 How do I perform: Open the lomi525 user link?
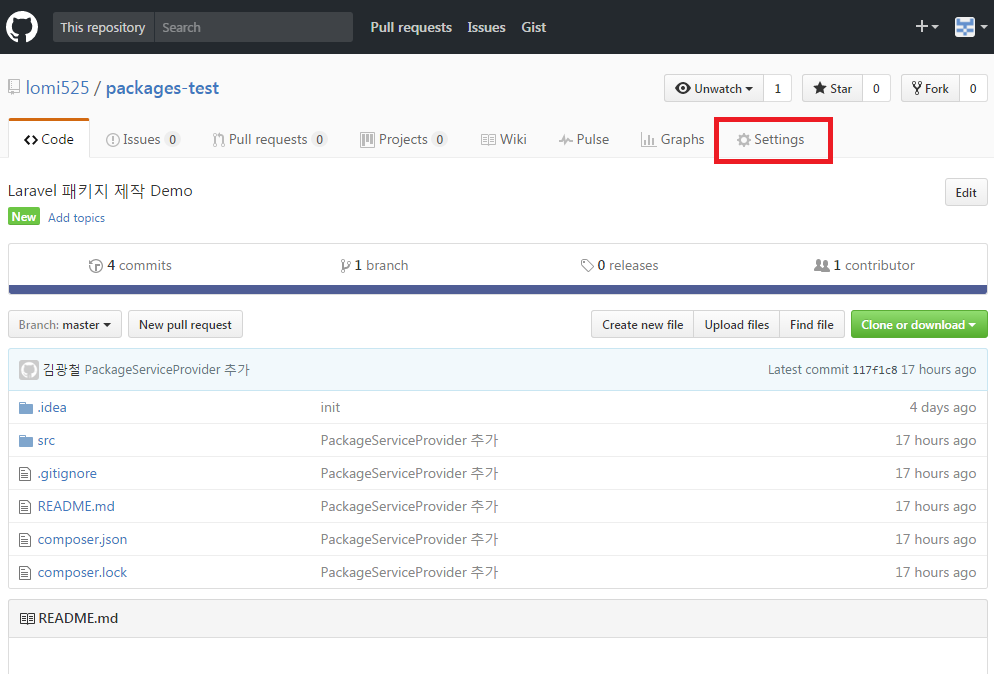[x=58, y=87]
